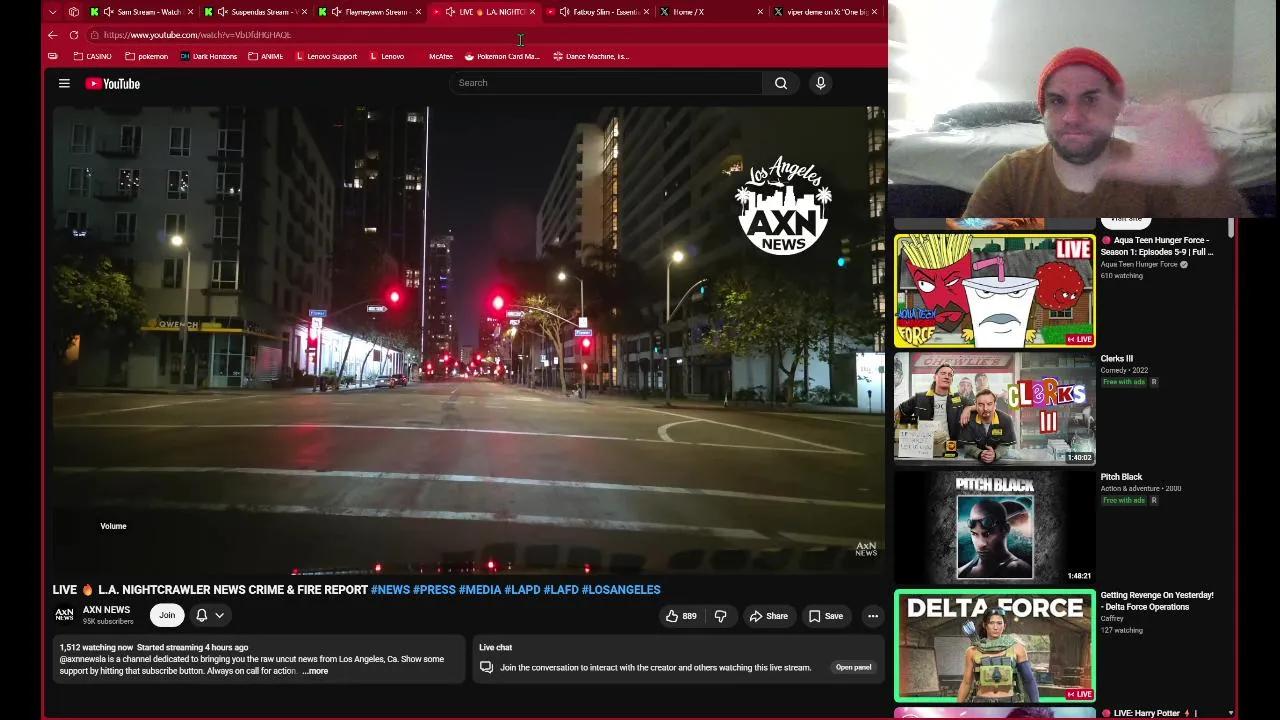
Task: Open the CASINO bookmarks folder
Action: 92,56
